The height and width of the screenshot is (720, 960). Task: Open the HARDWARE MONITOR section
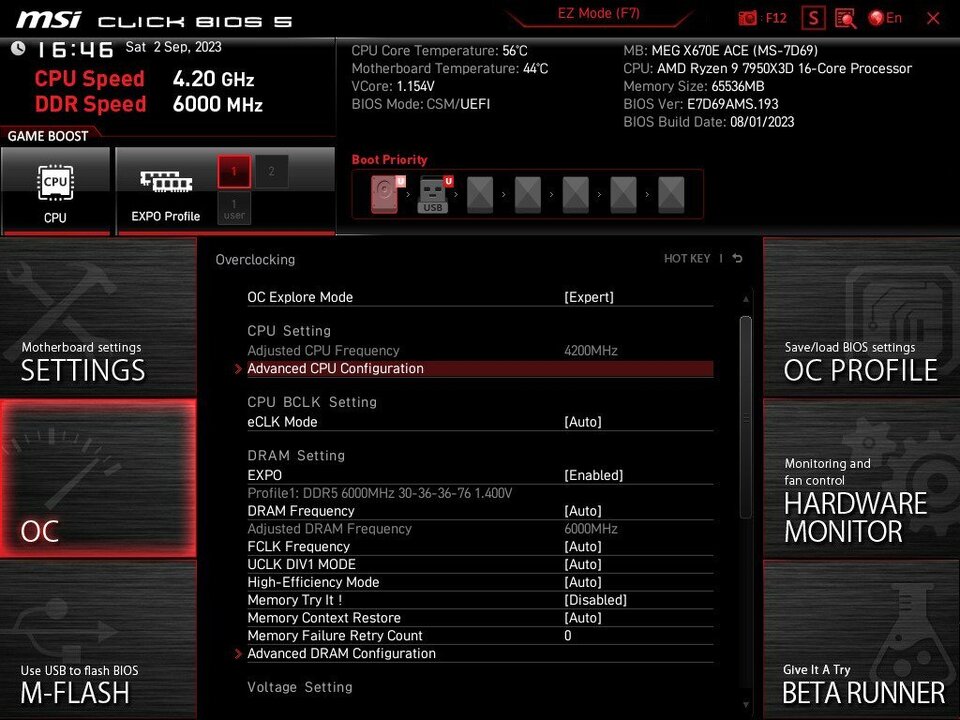pyautogui.click(x=861, y=478)
